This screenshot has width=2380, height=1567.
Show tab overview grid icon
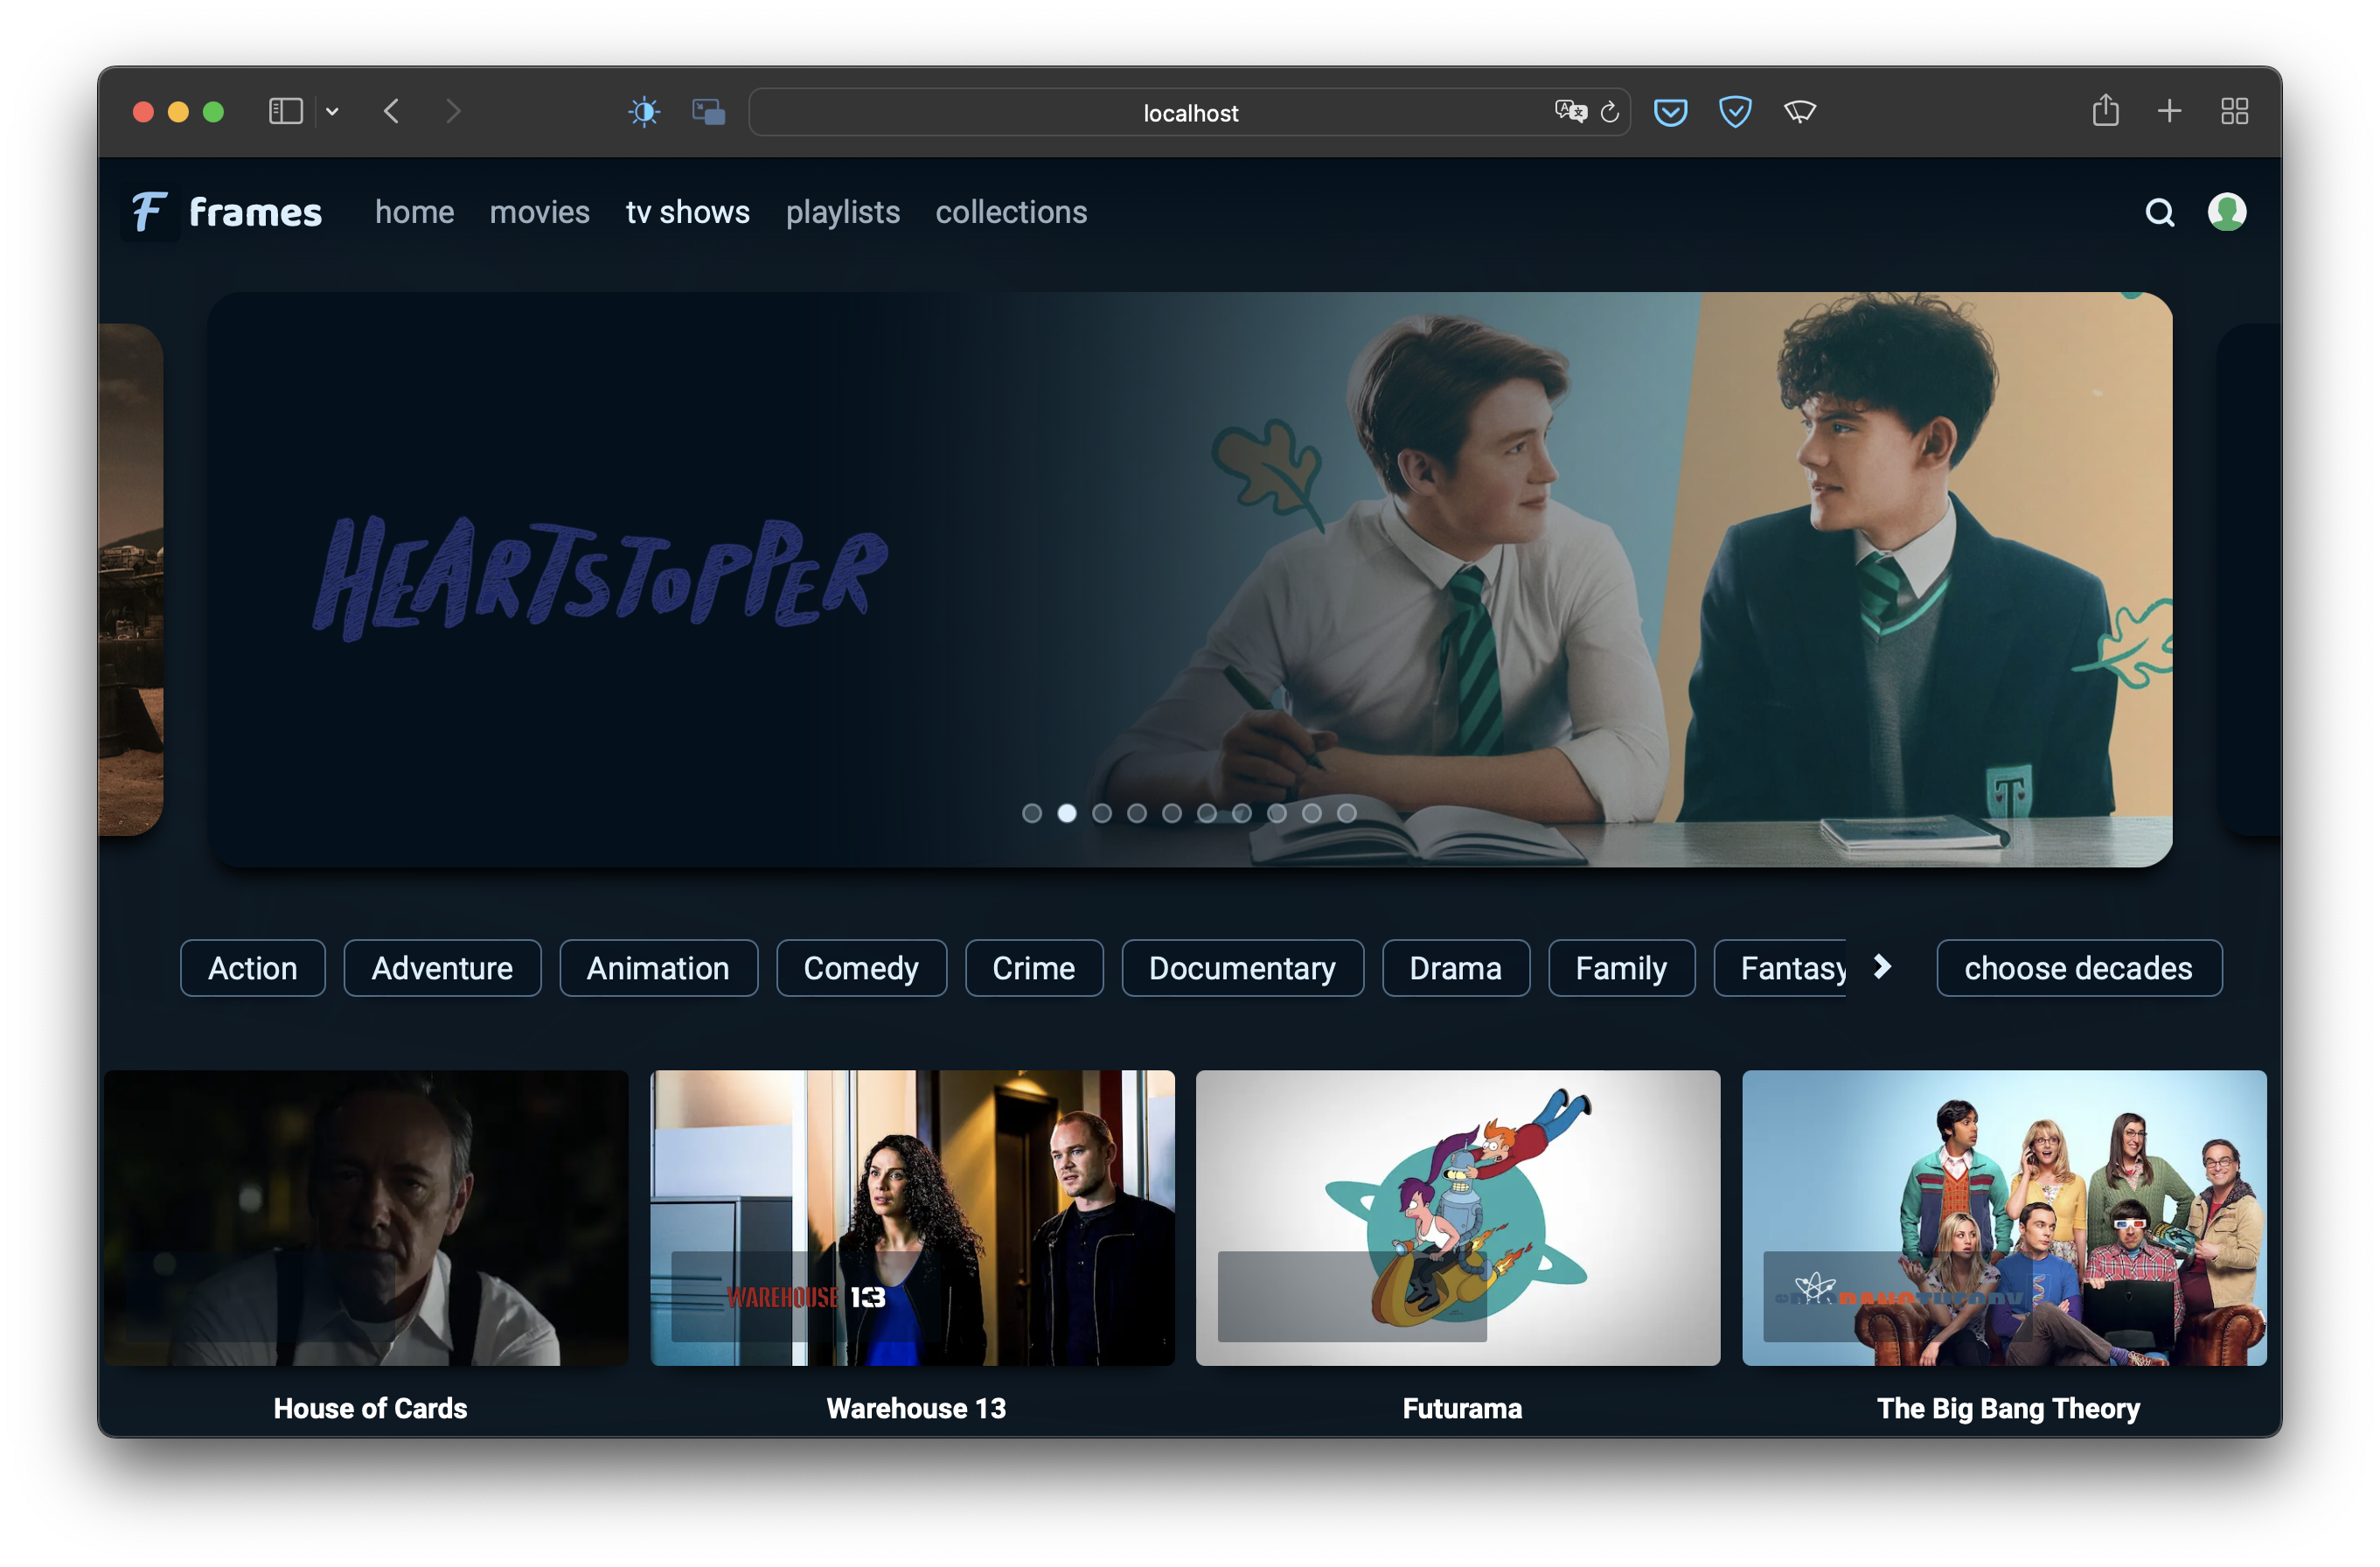(2234, 111)
